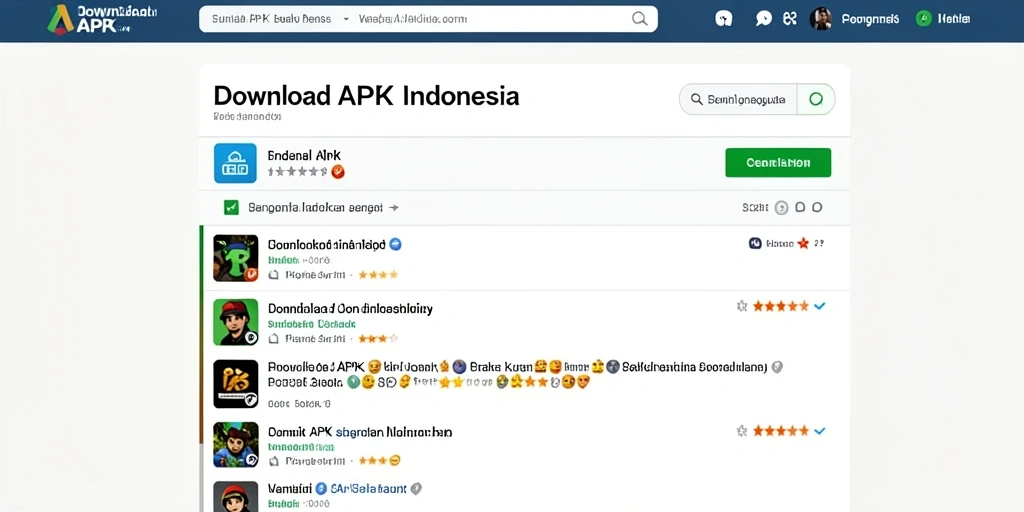Open the white headset icon in the header

(723, 19)
